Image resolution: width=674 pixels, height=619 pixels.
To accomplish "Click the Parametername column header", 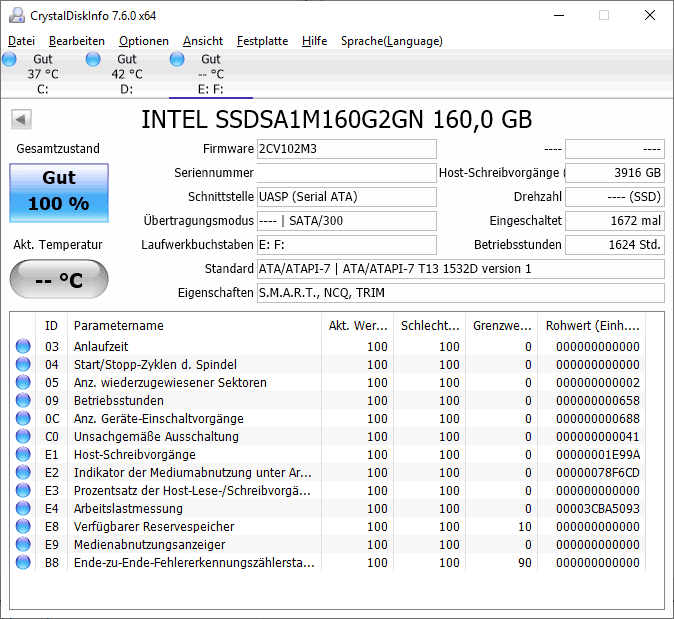I will pyautogui.click(x=194, y=326).
